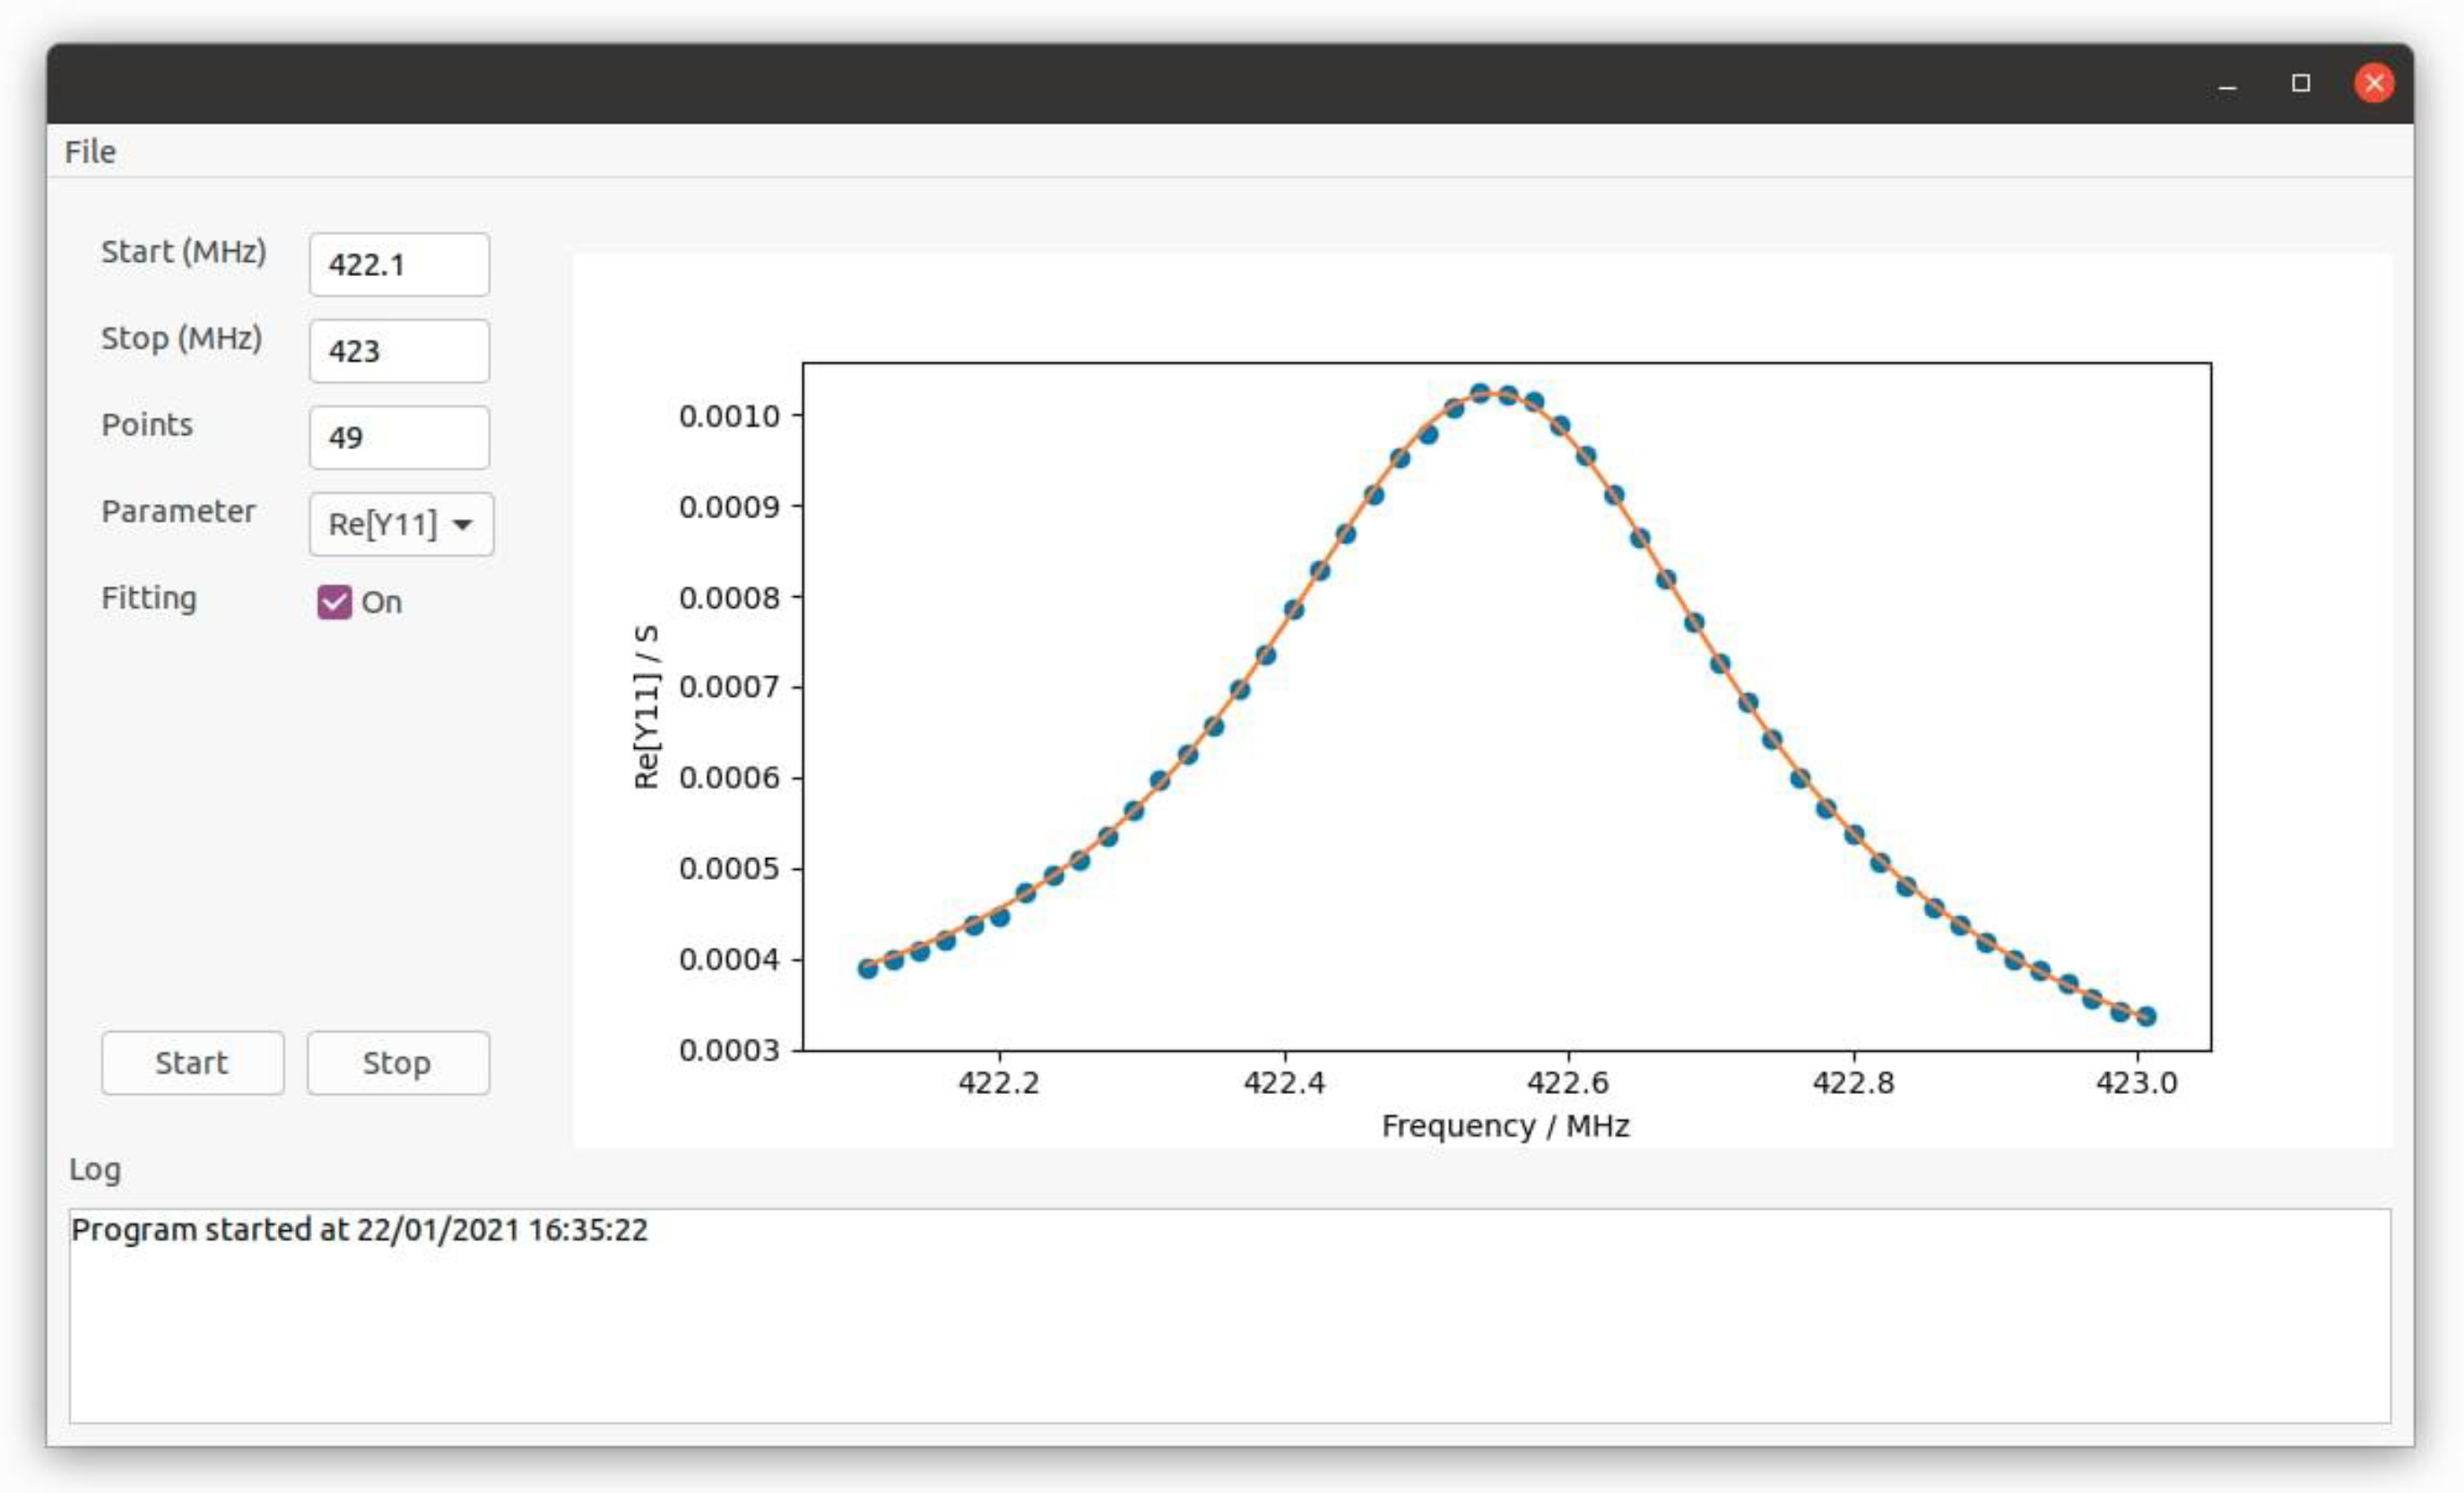Click the Start (MHz) input field
Image resolution: width=2464 pixels, height=1493 pixels.
[x=399, y=265]
